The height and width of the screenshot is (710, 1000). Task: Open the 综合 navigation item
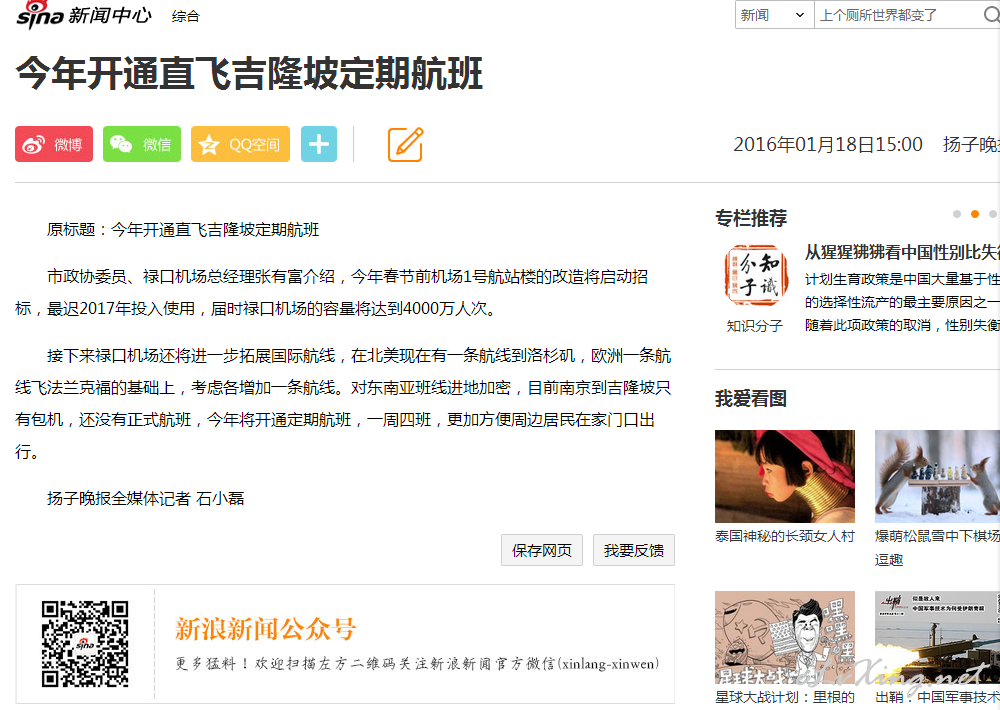pos(186,17)
